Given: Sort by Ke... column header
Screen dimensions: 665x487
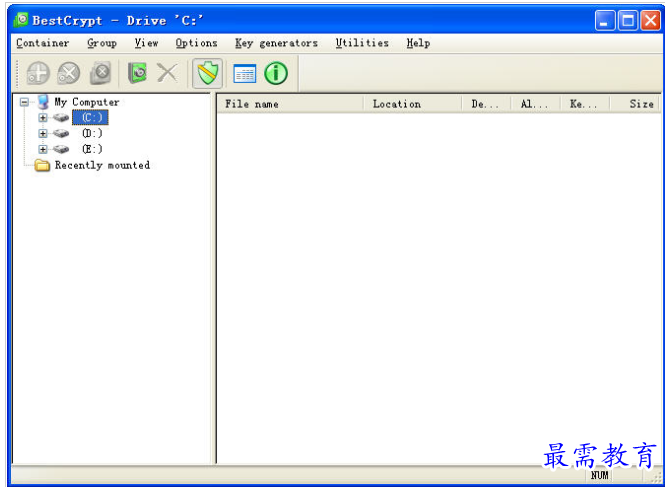Looking at the screenshot, I should tap(585, 104).
